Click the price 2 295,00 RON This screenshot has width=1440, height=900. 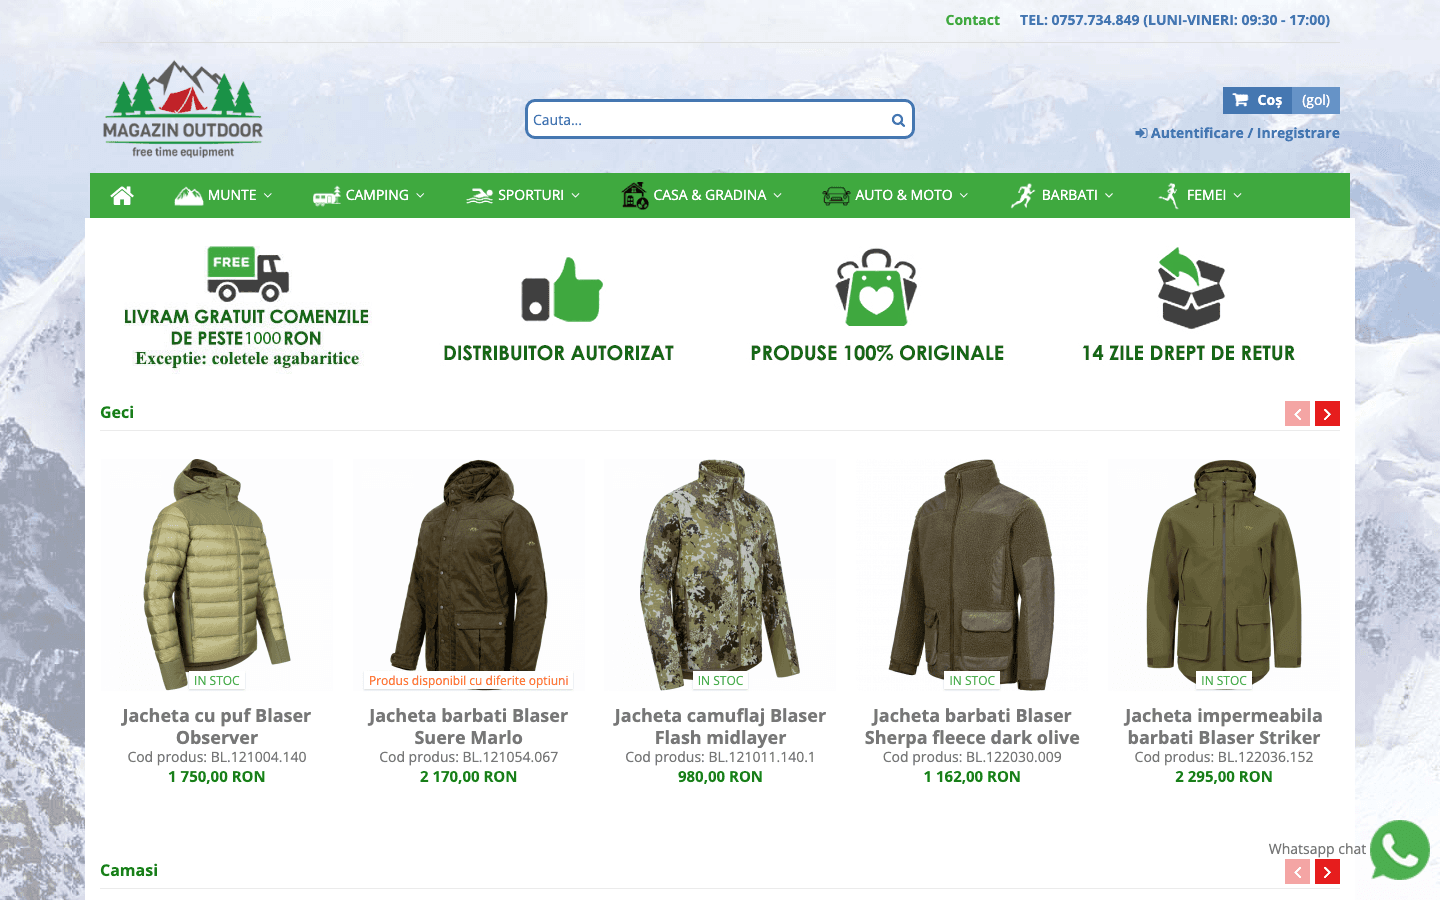pyautogui.click(x=1224, y=777)
